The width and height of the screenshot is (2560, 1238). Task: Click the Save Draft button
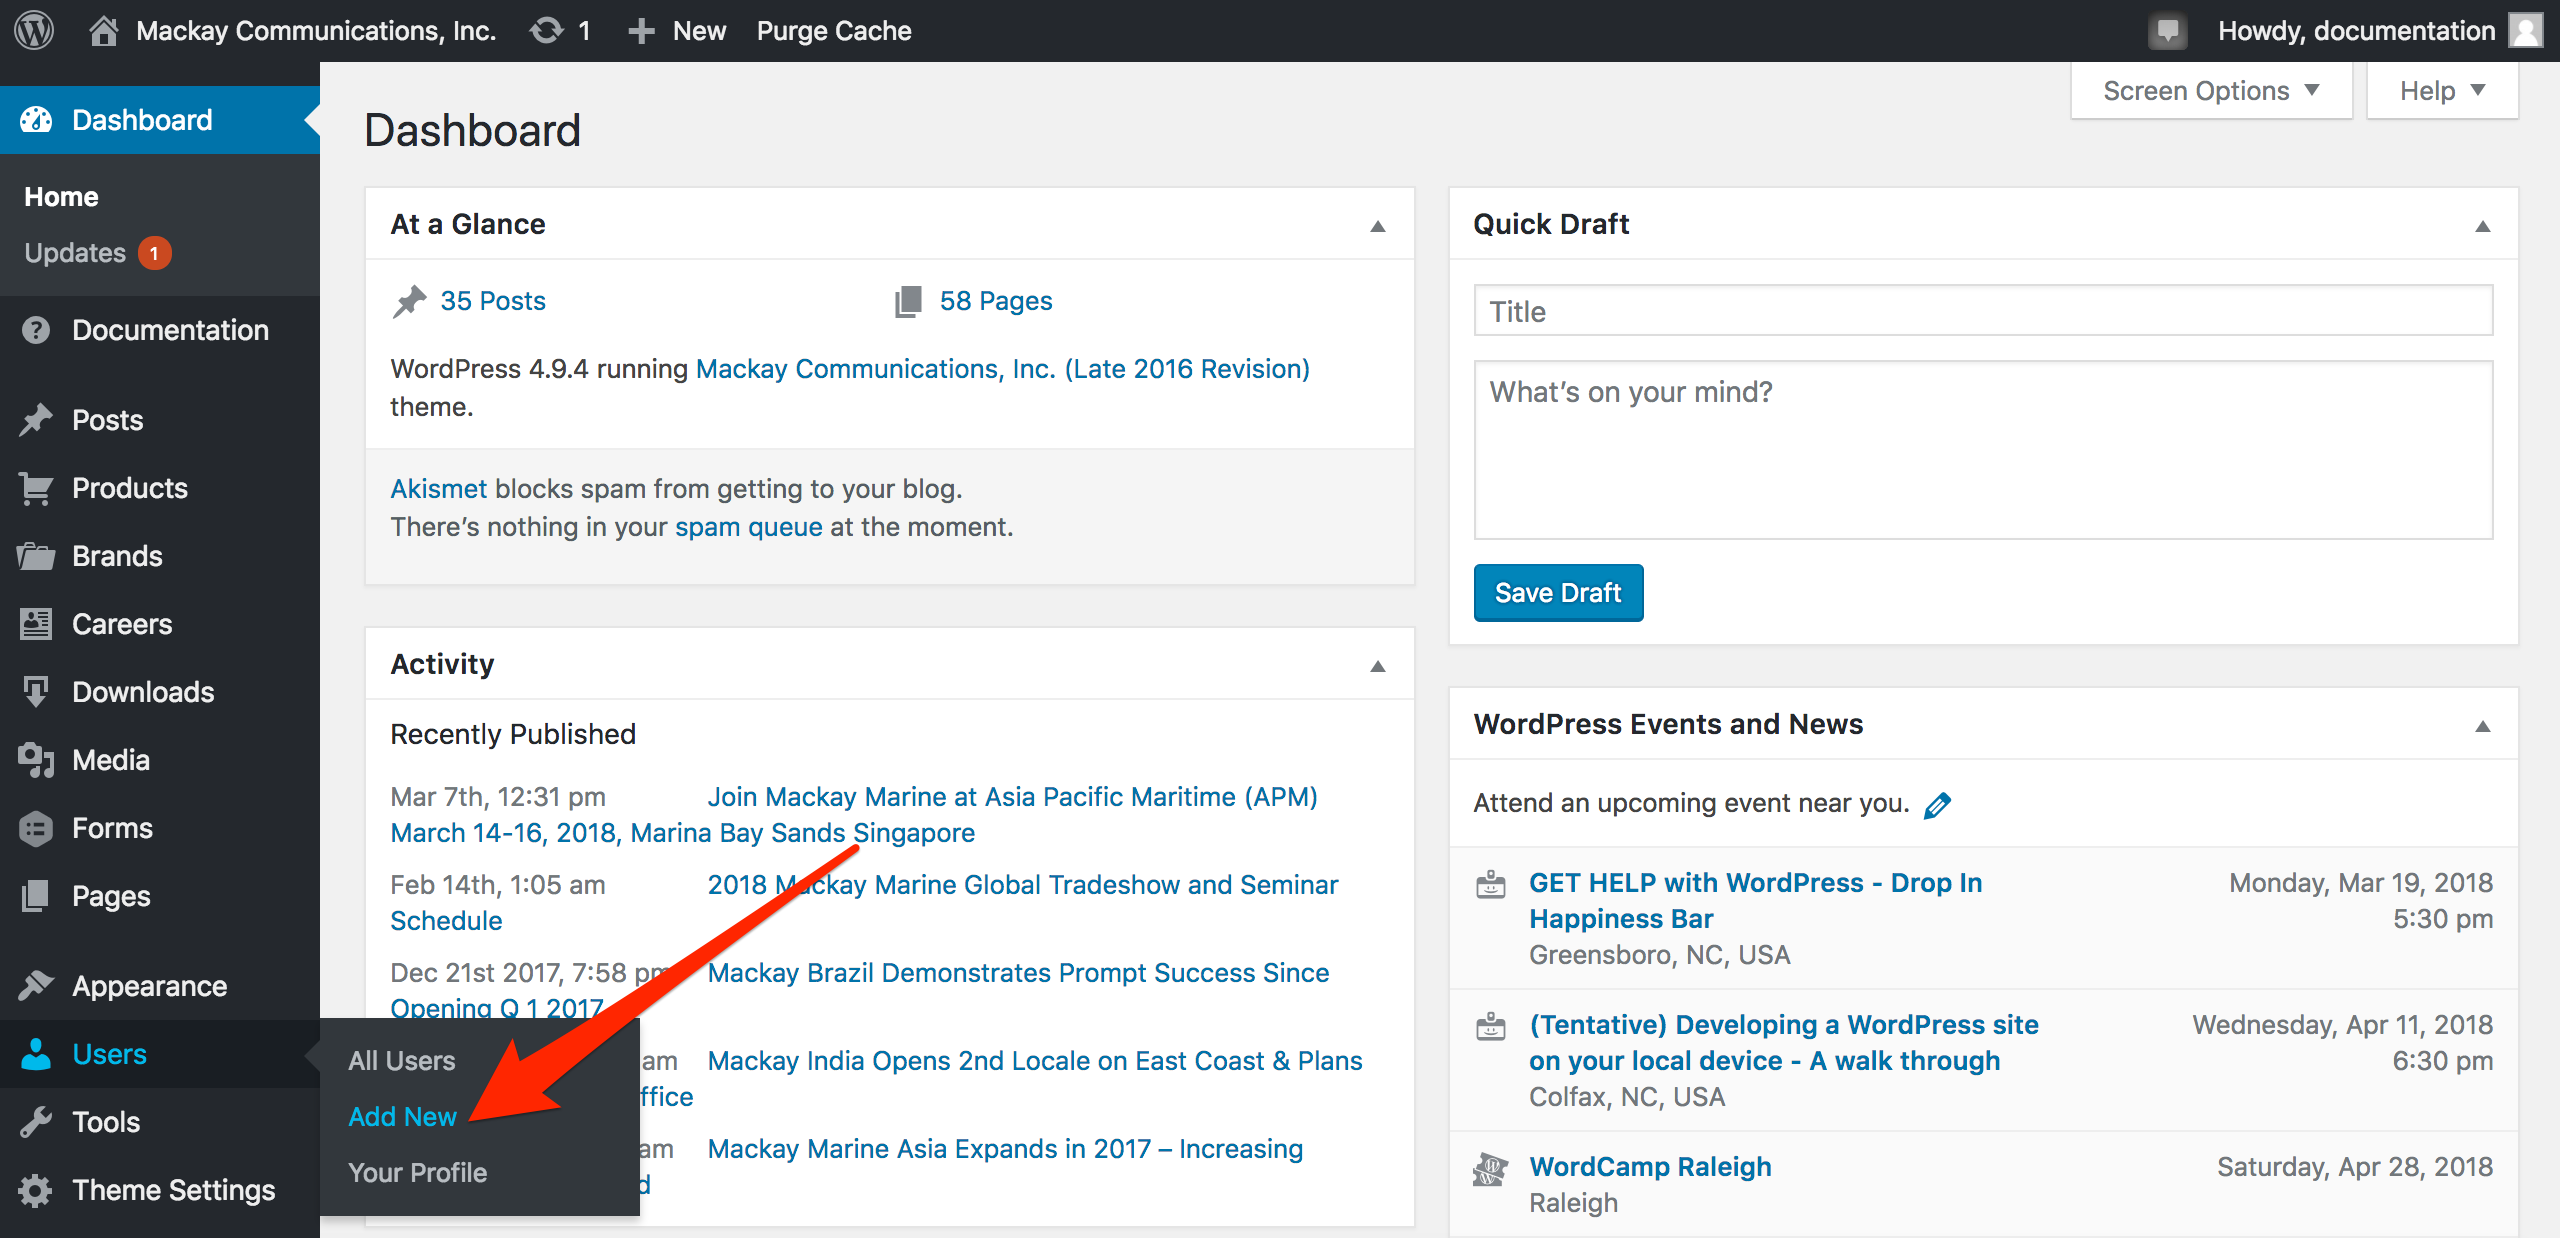tap(1558, 593)
